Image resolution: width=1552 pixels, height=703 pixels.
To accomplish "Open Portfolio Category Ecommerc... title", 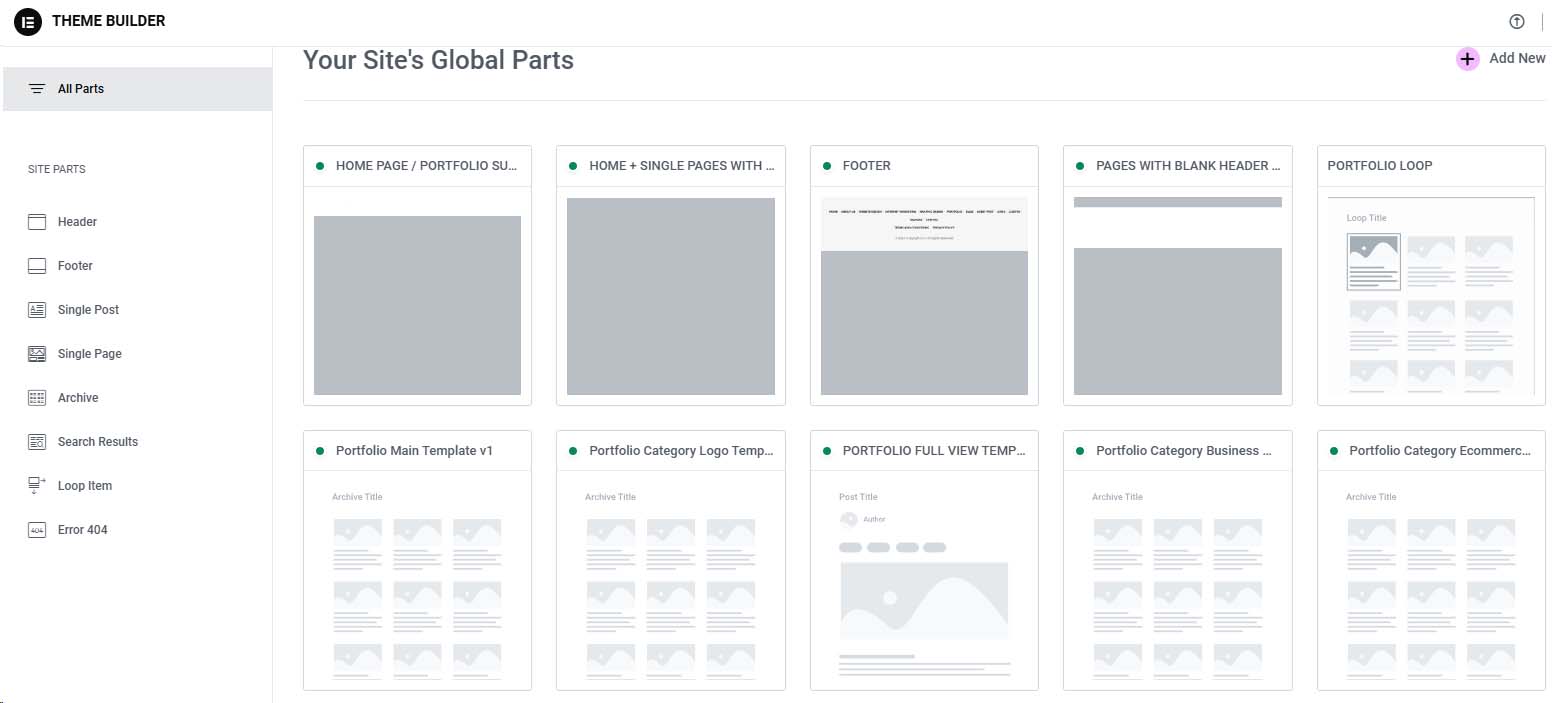I will point(1440,451).
